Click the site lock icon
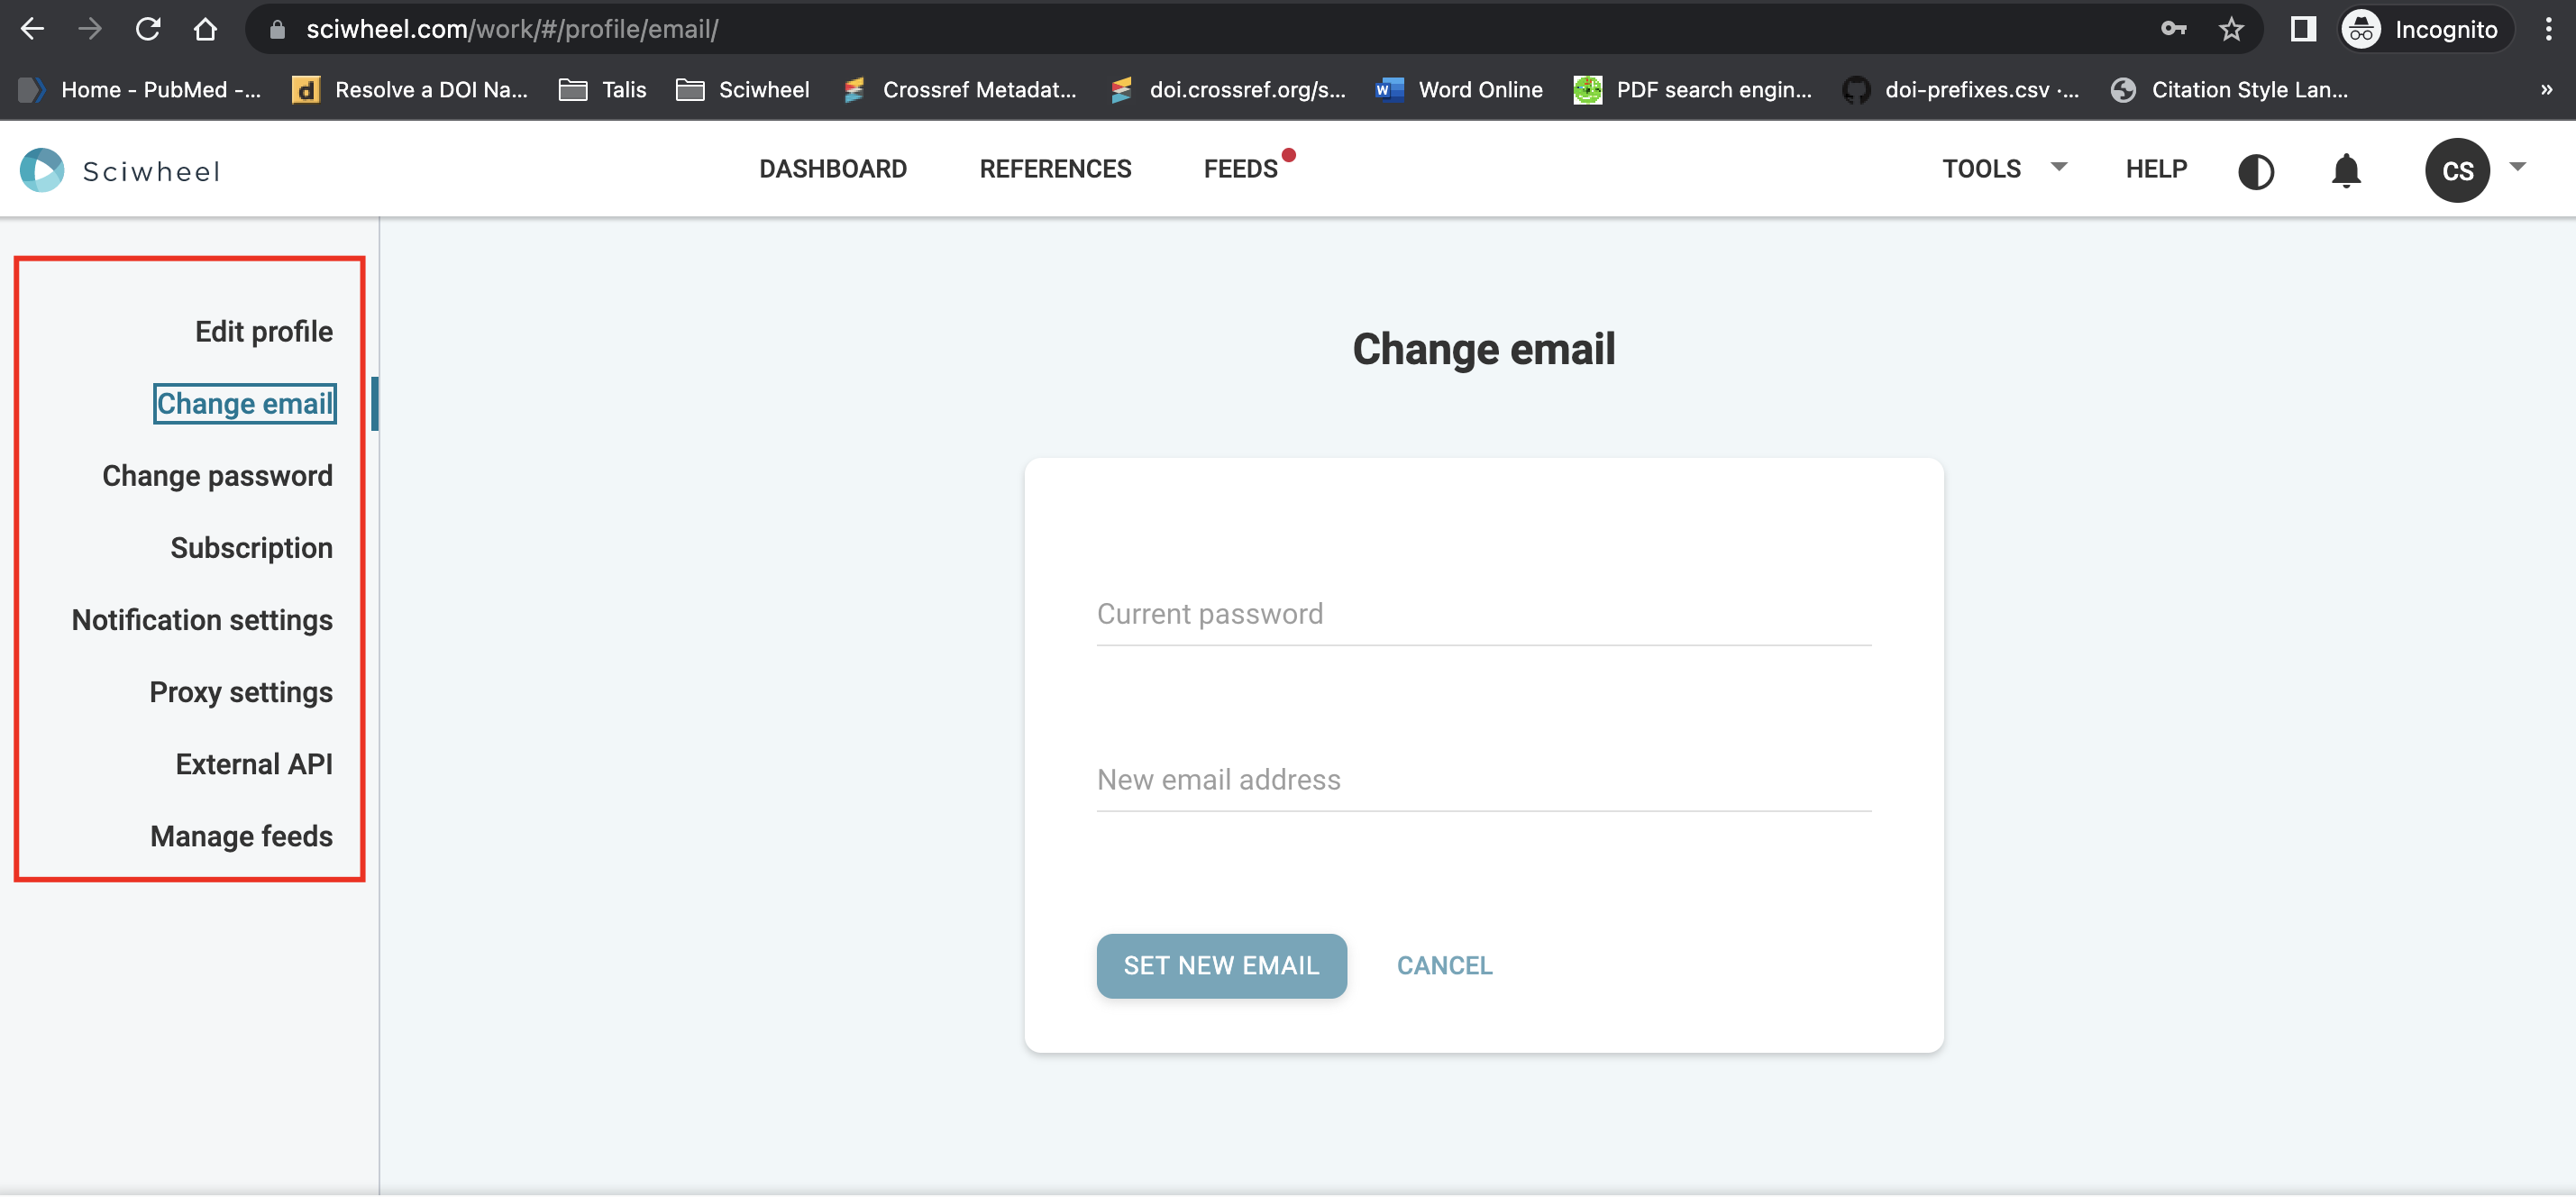The height and width of the screenshot is (1197, 2576). point(277,29)
